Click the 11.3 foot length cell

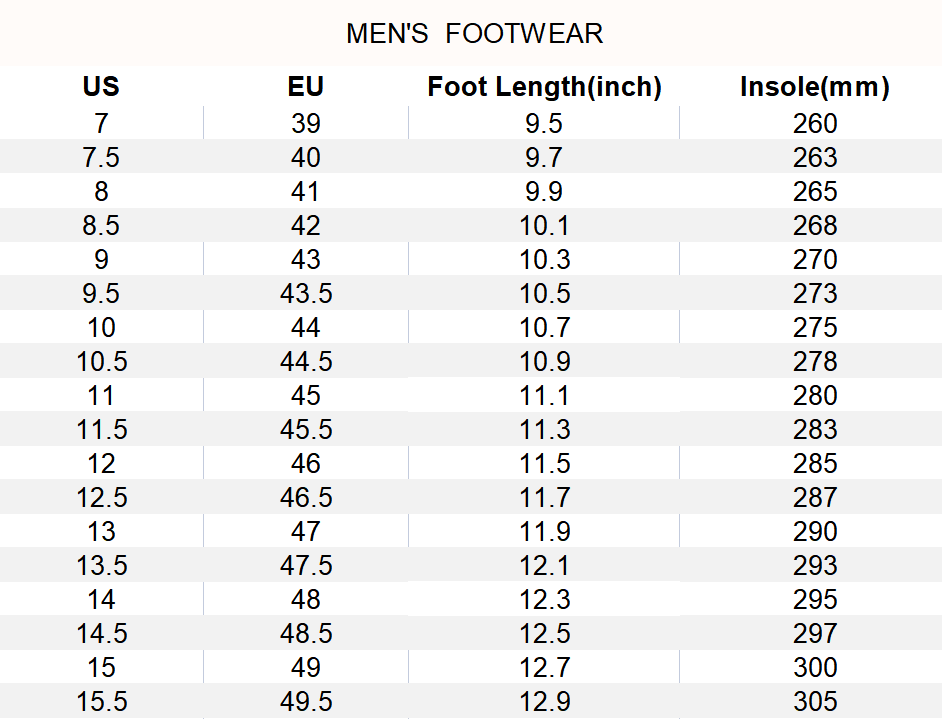click(x=544, y=430)
